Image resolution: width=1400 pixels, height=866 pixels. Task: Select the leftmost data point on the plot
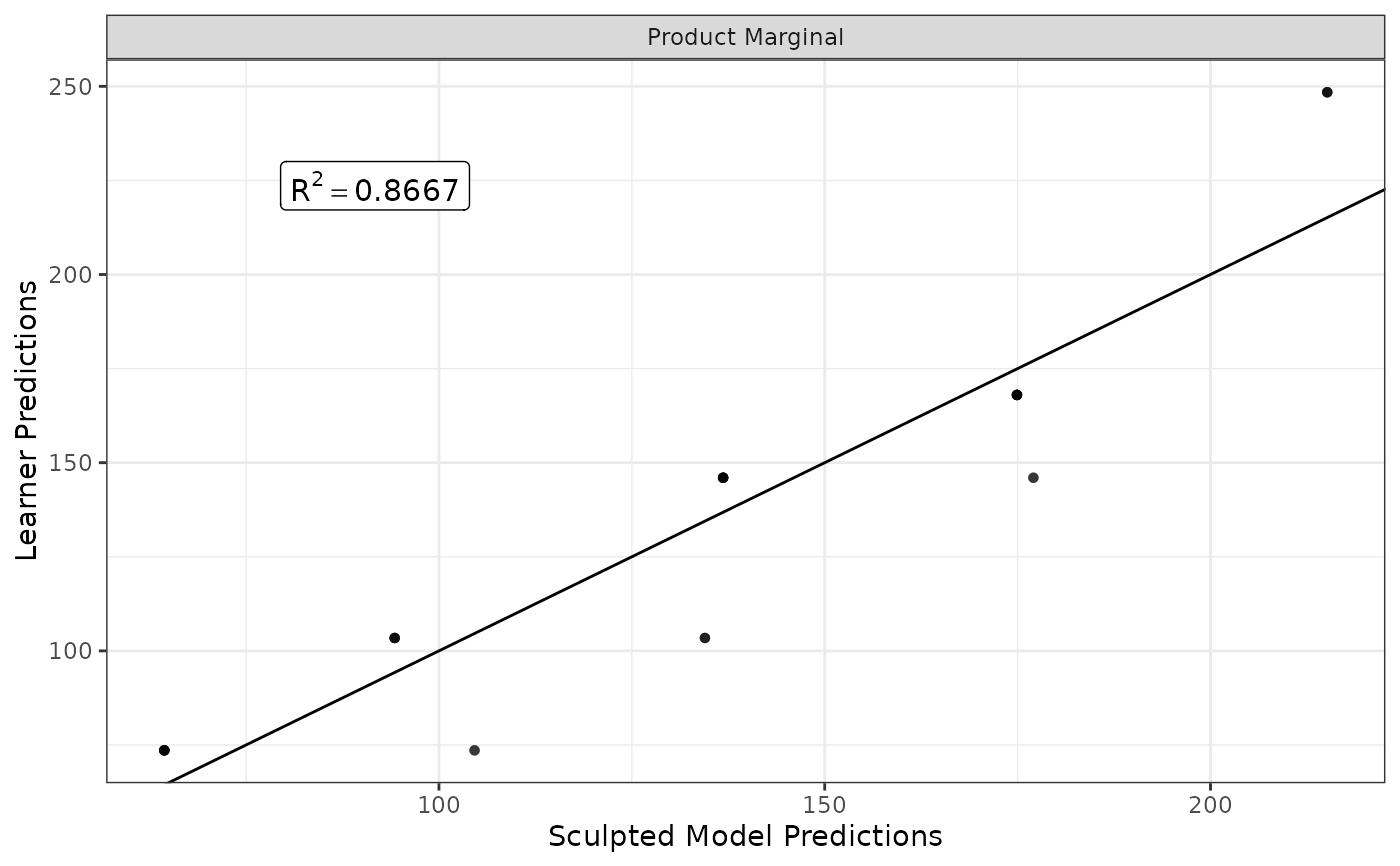click(x=164, y=750)
